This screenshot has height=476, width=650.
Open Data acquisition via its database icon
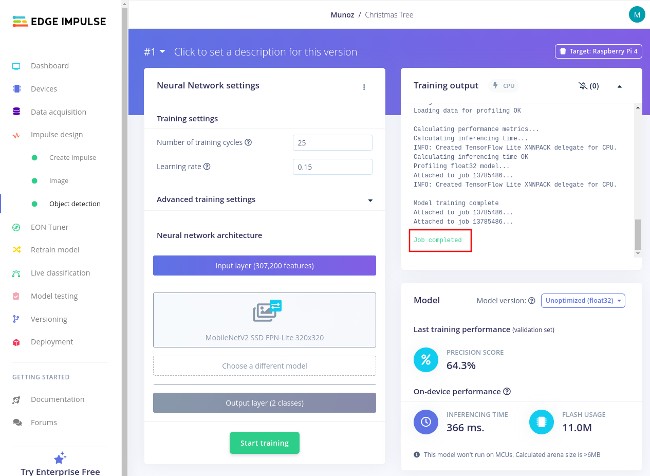(x=16, y=112)
